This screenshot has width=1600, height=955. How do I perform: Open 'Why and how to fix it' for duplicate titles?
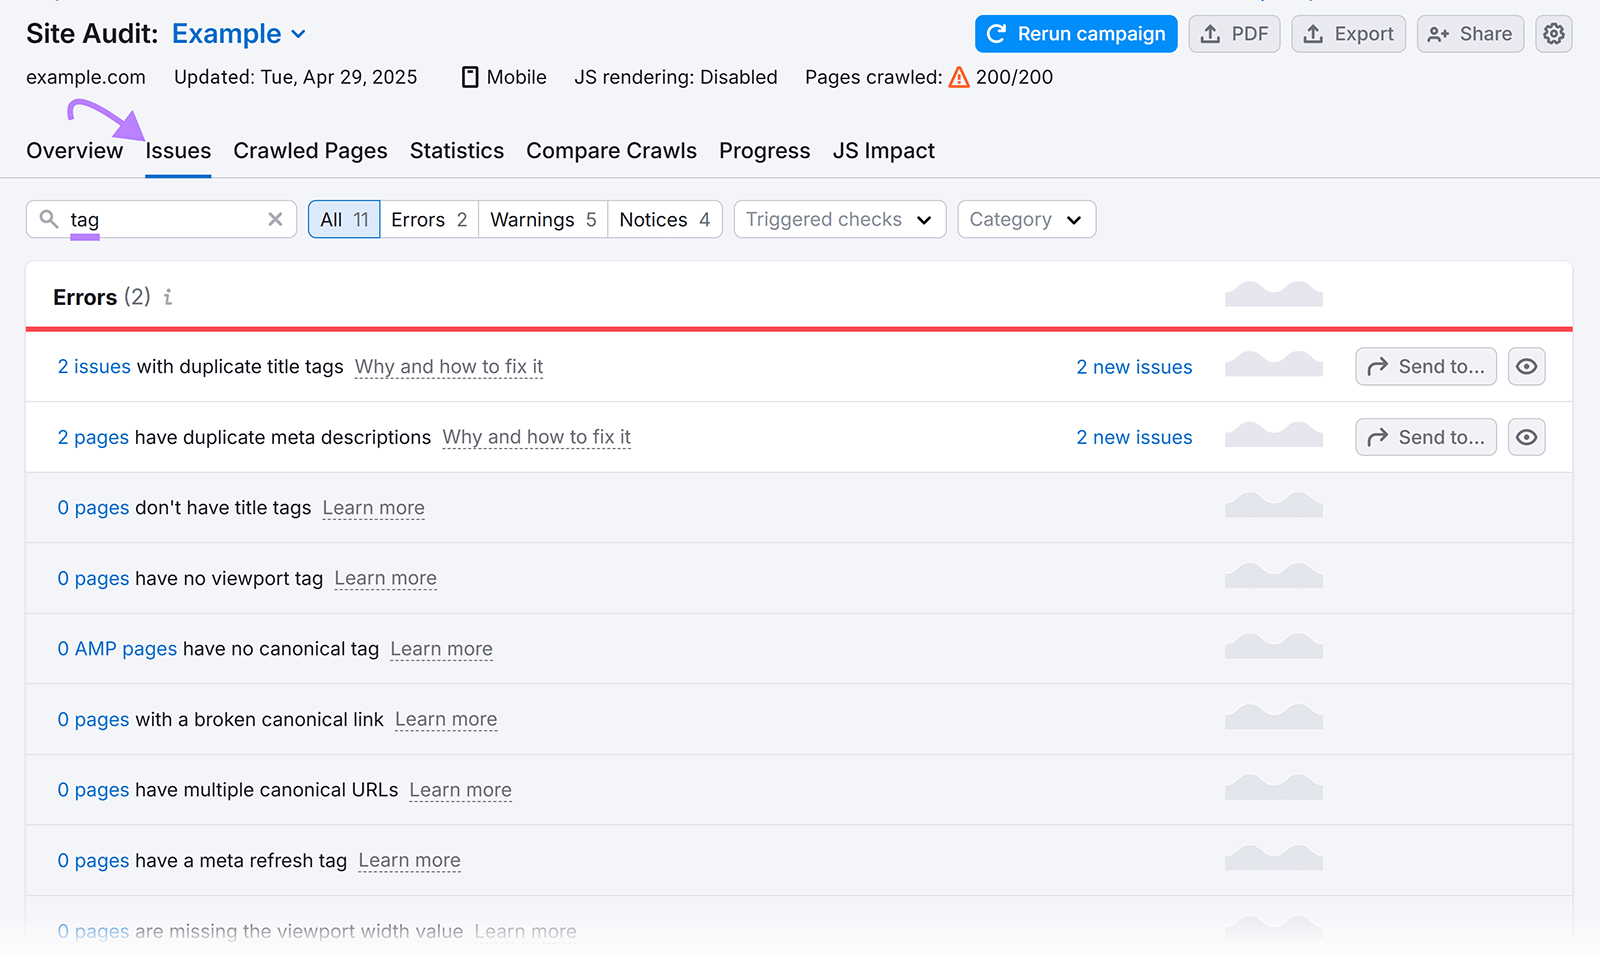pos(448,366)
